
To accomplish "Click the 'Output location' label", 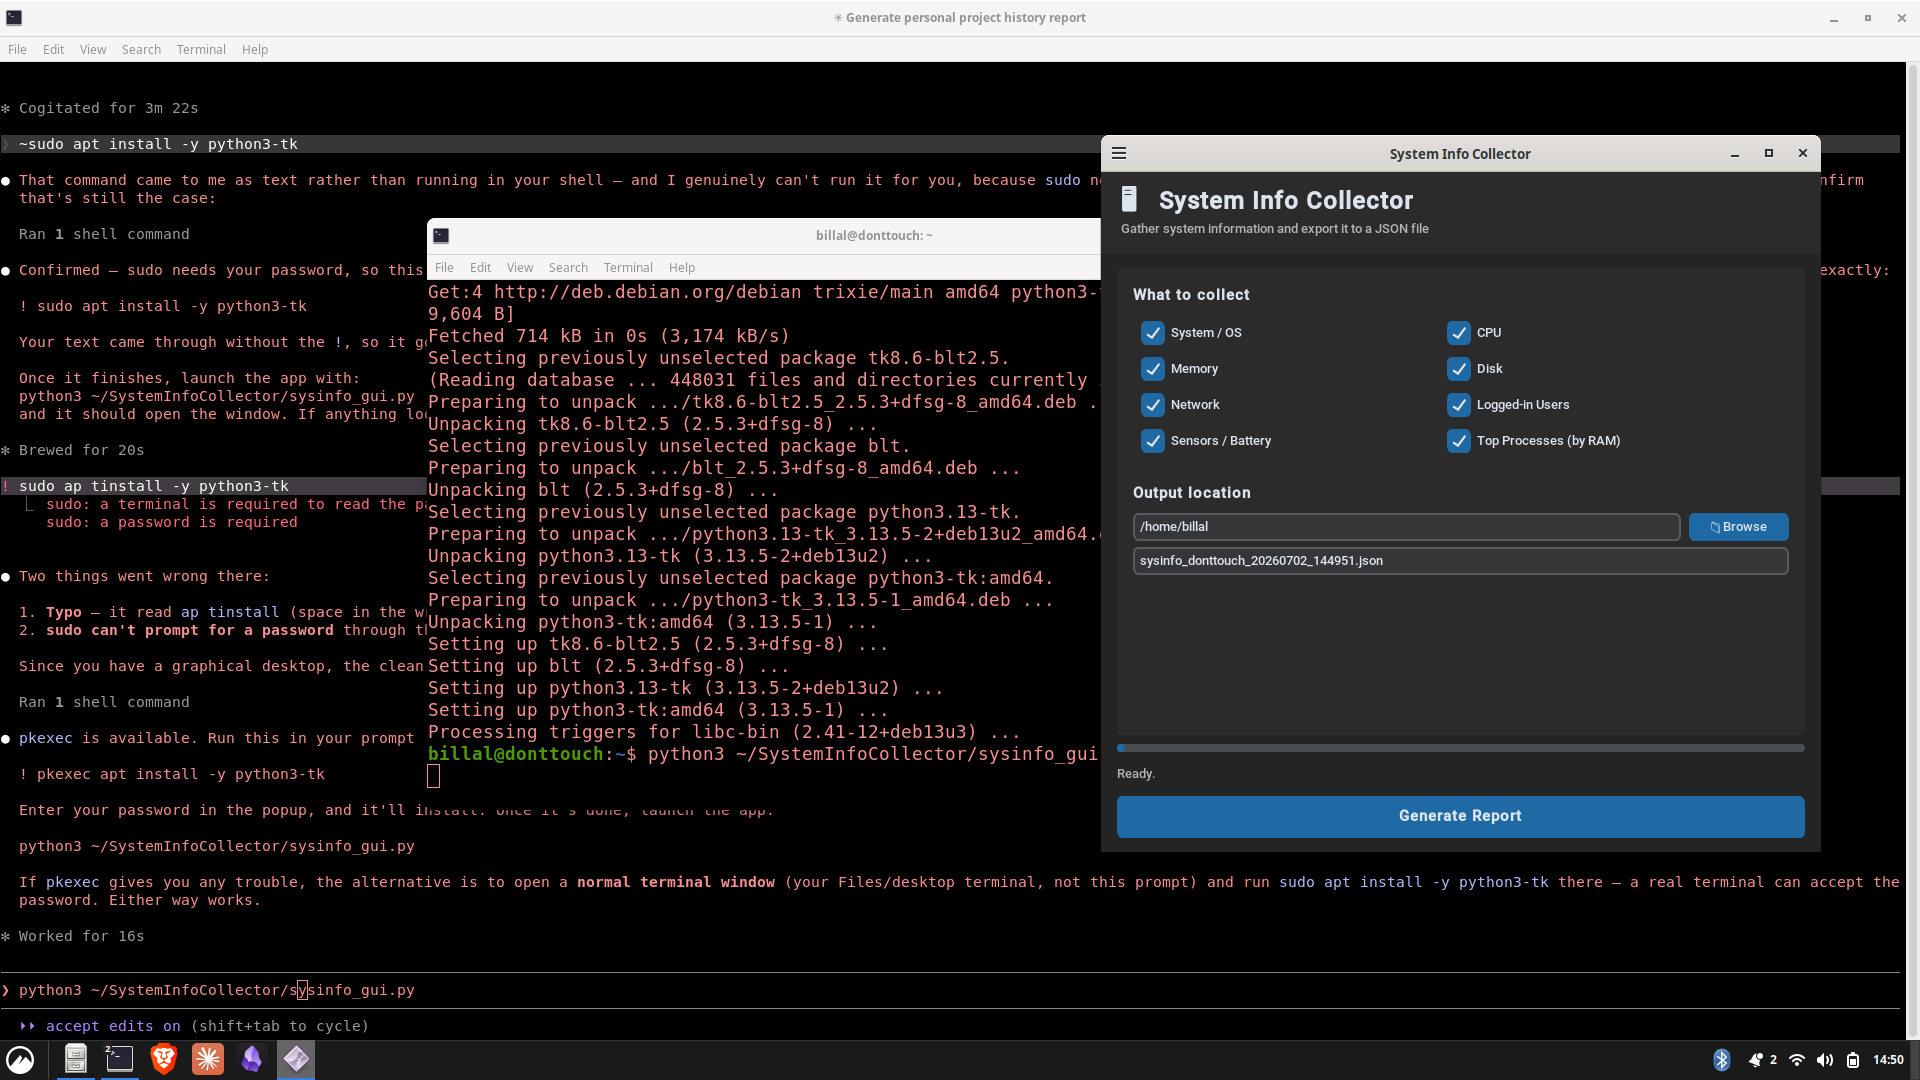I will 1191,493.
